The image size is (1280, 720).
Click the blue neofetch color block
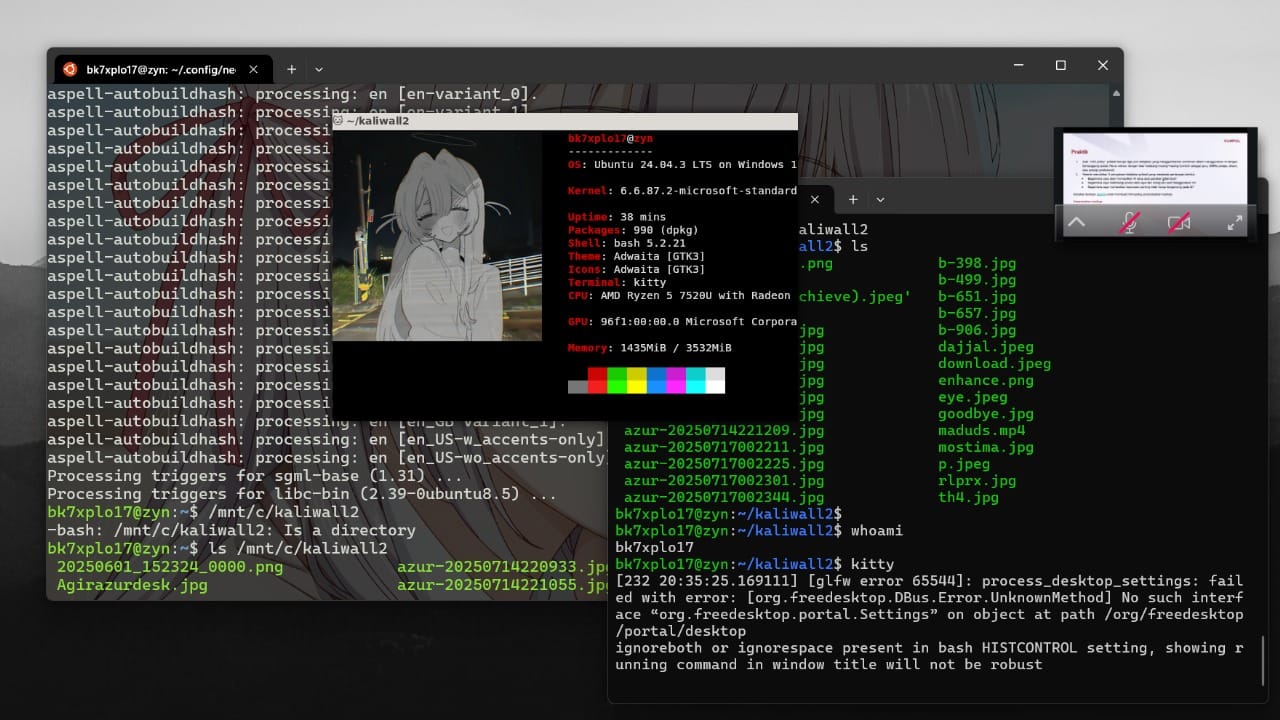656,380
